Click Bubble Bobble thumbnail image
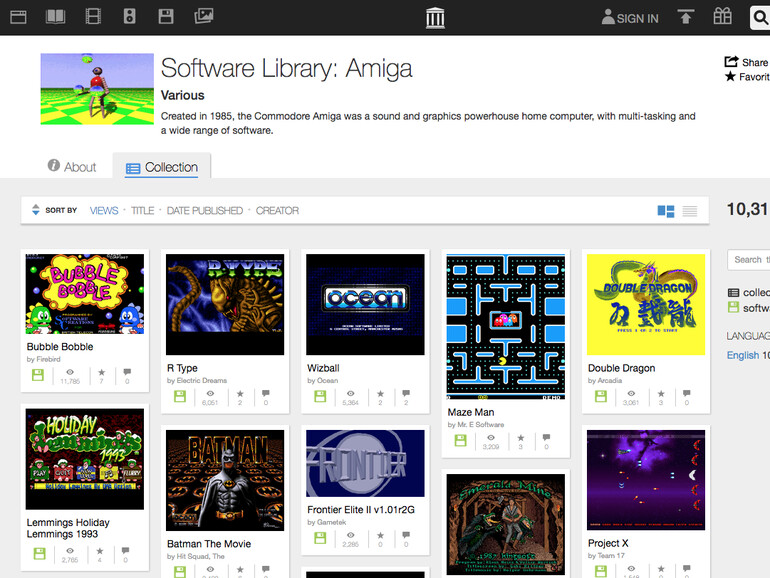770x578 pixels. tap(85, 294)
